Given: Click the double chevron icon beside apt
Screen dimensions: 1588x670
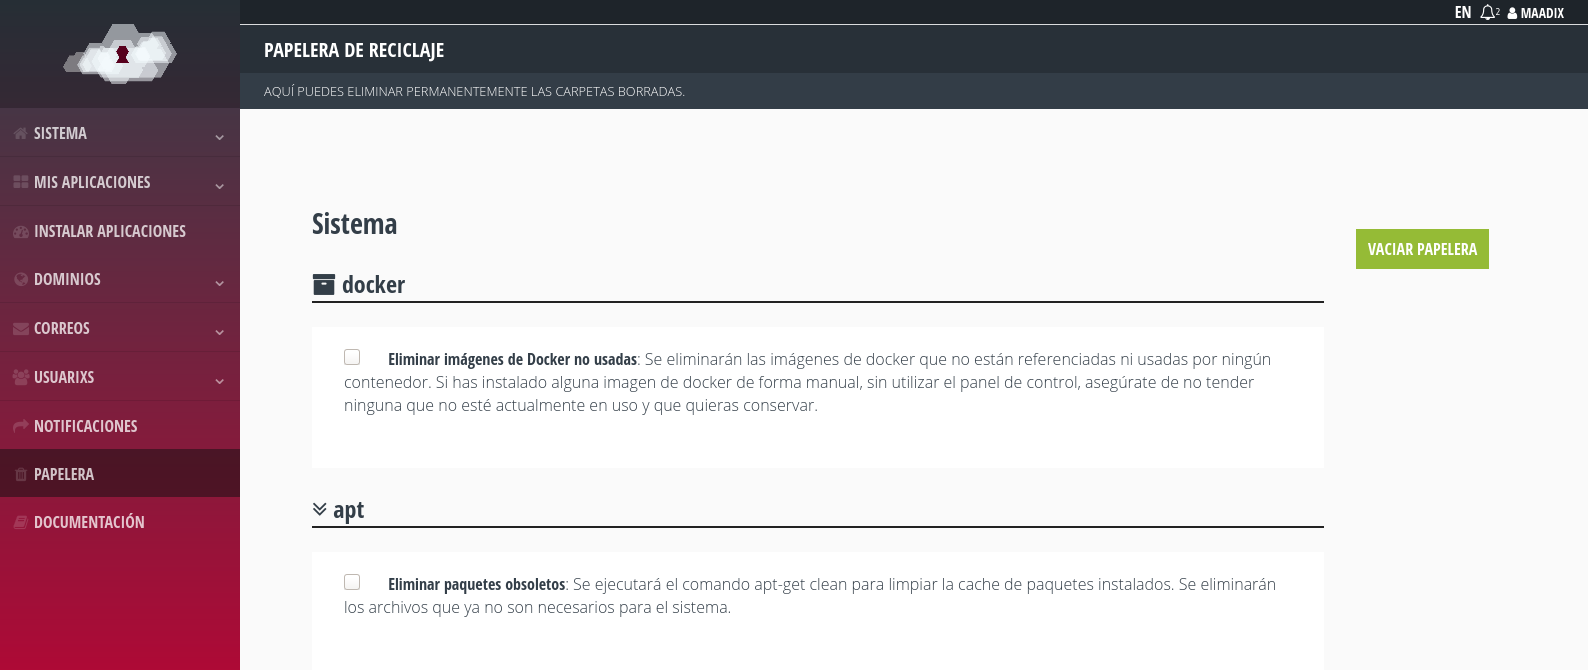Looking at the screenshot, I should tap(320, 510).
